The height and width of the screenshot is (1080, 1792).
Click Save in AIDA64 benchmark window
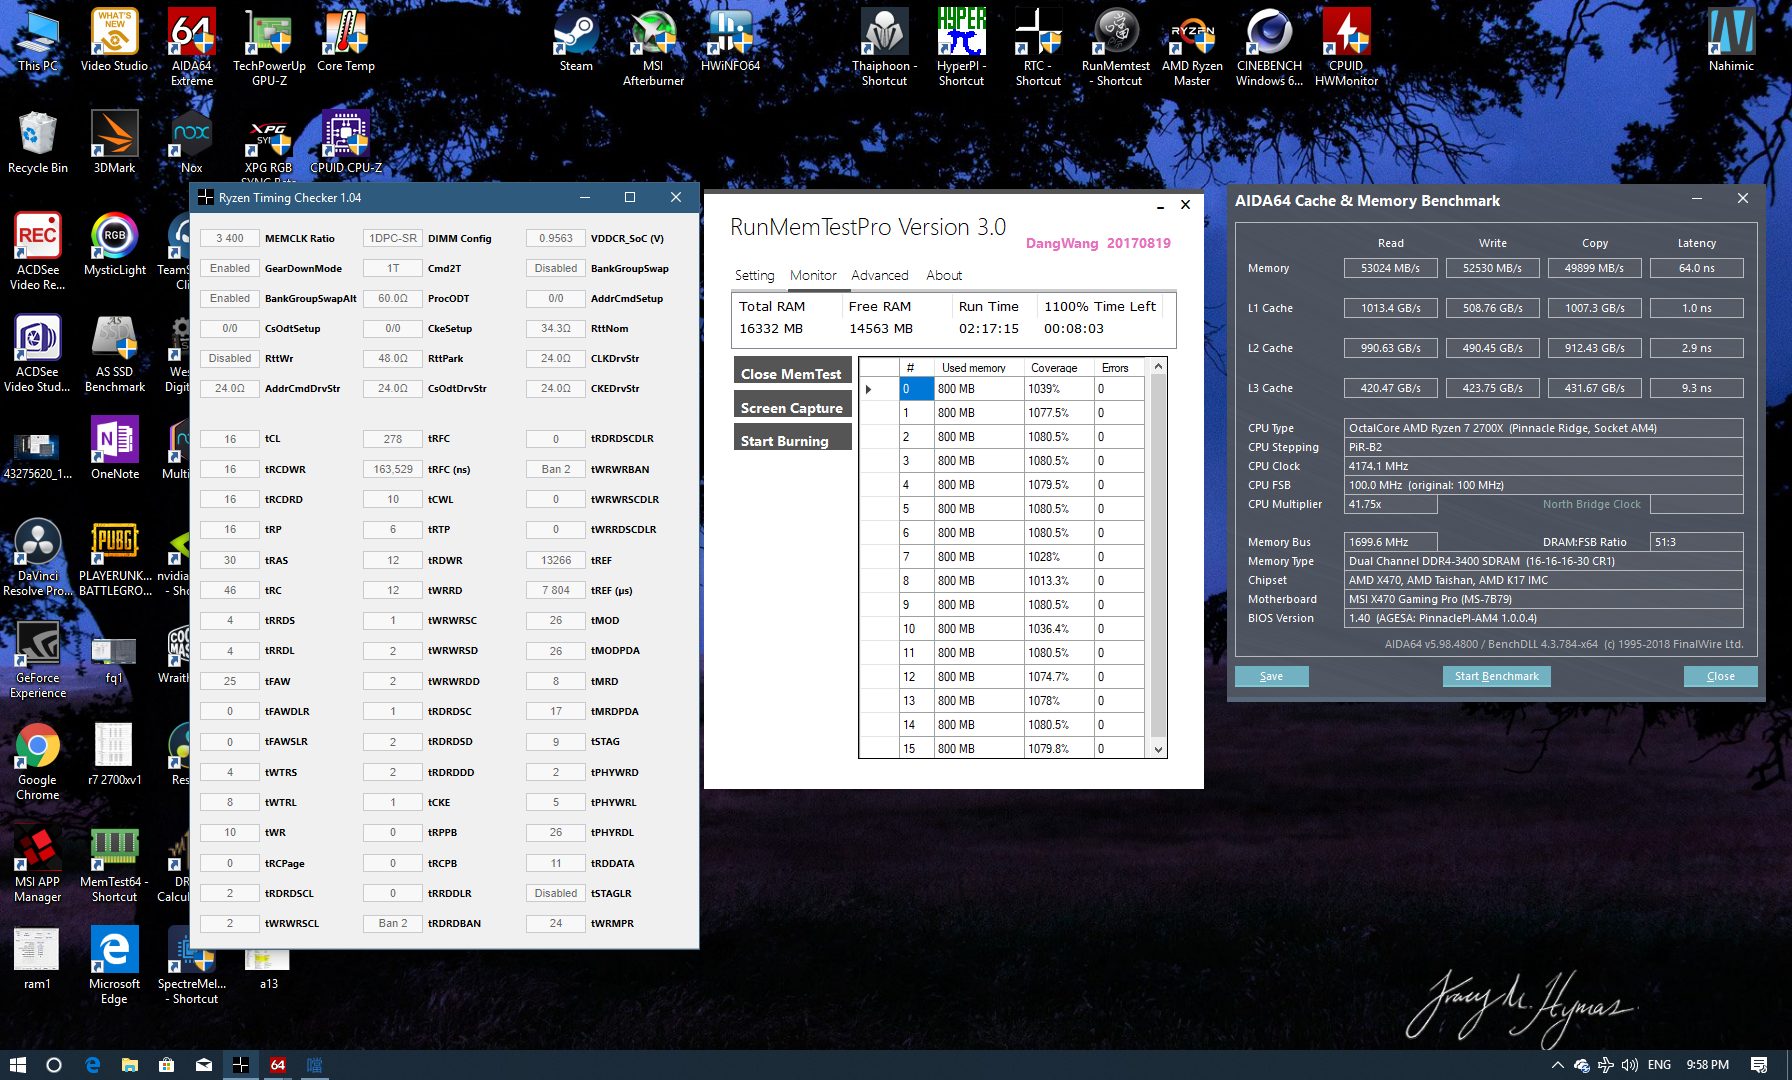(1271, 676)
